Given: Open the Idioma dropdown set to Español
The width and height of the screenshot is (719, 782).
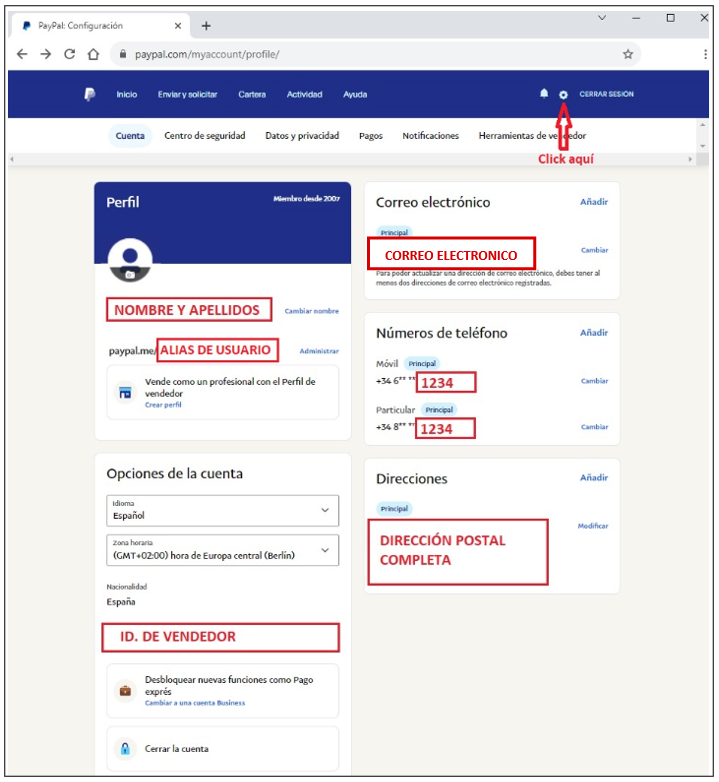Looking at the screenshot, I should (222, 510).
